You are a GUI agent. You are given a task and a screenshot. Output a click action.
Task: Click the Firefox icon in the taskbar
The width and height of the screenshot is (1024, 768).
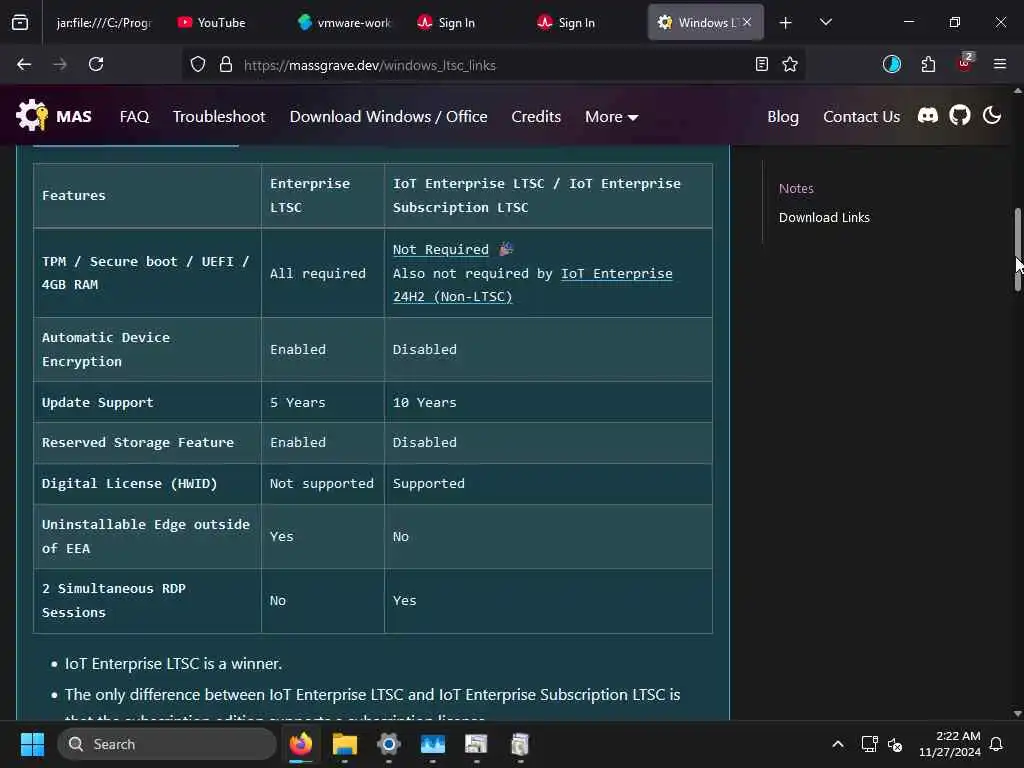301,744
